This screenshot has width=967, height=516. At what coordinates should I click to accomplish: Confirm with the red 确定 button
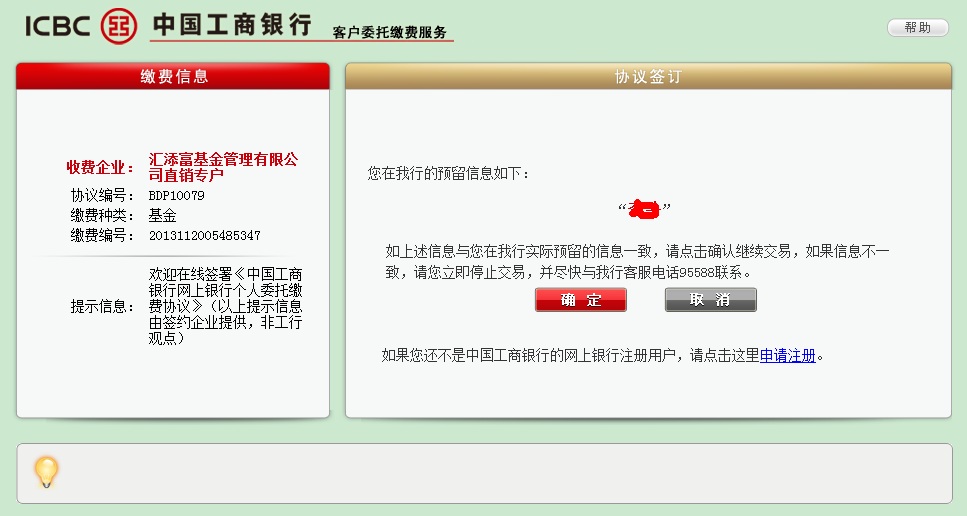[x=580, y=300]
